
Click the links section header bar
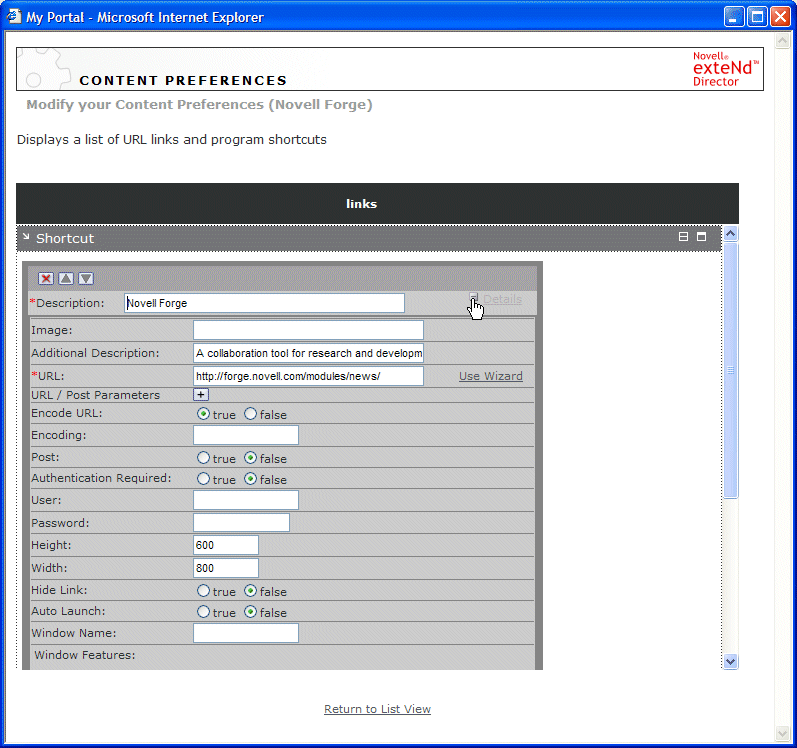pyautogui.click(x=377, y=204)
